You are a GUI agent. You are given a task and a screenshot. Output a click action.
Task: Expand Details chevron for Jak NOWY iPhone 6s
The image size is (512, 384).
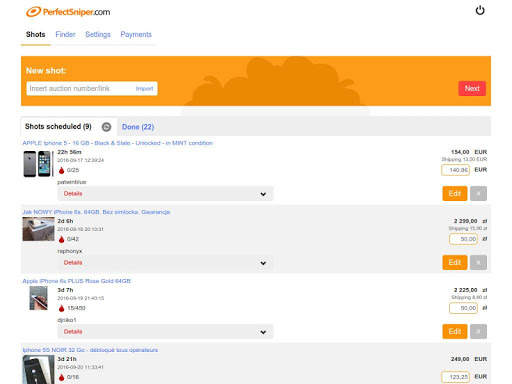263,263
